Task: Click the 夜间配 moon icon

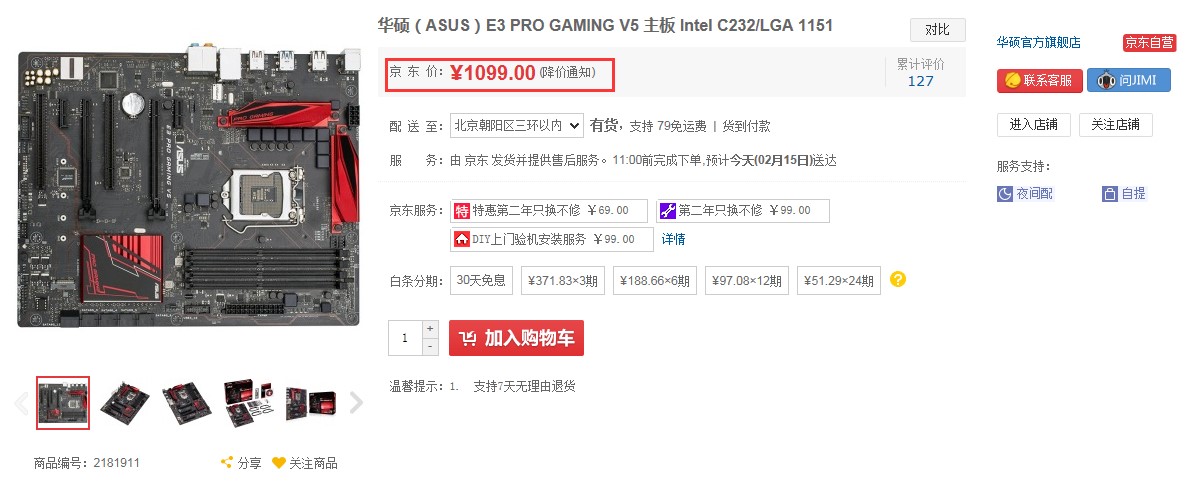Action: pos(1005,194)
